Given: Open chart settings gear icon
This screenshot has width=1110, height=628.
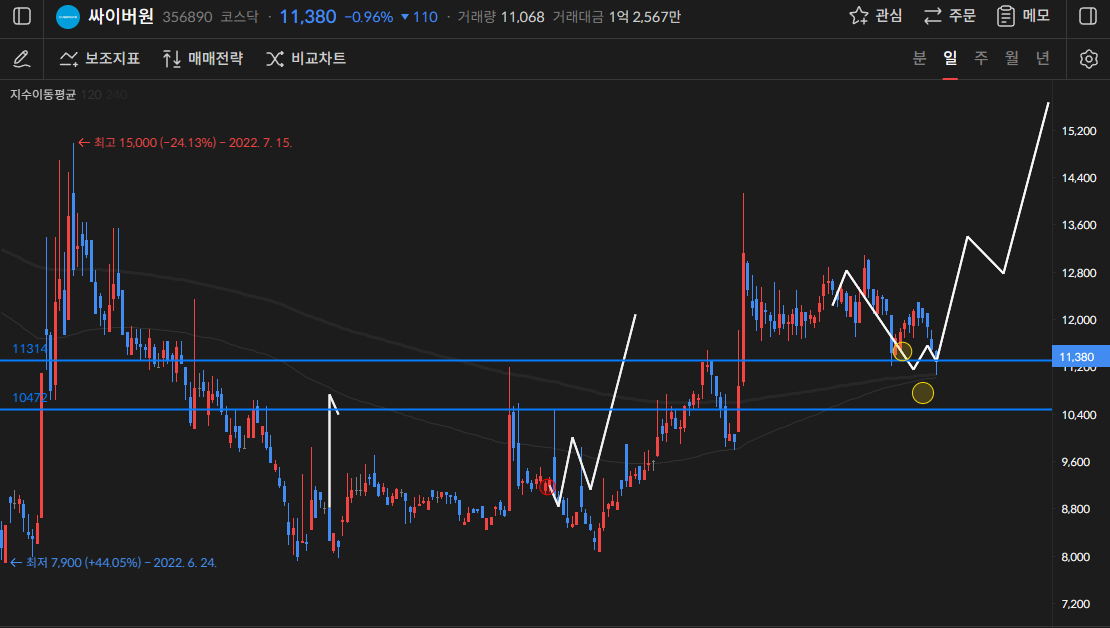Looking at the screenshot, I should coord(1088,59).
